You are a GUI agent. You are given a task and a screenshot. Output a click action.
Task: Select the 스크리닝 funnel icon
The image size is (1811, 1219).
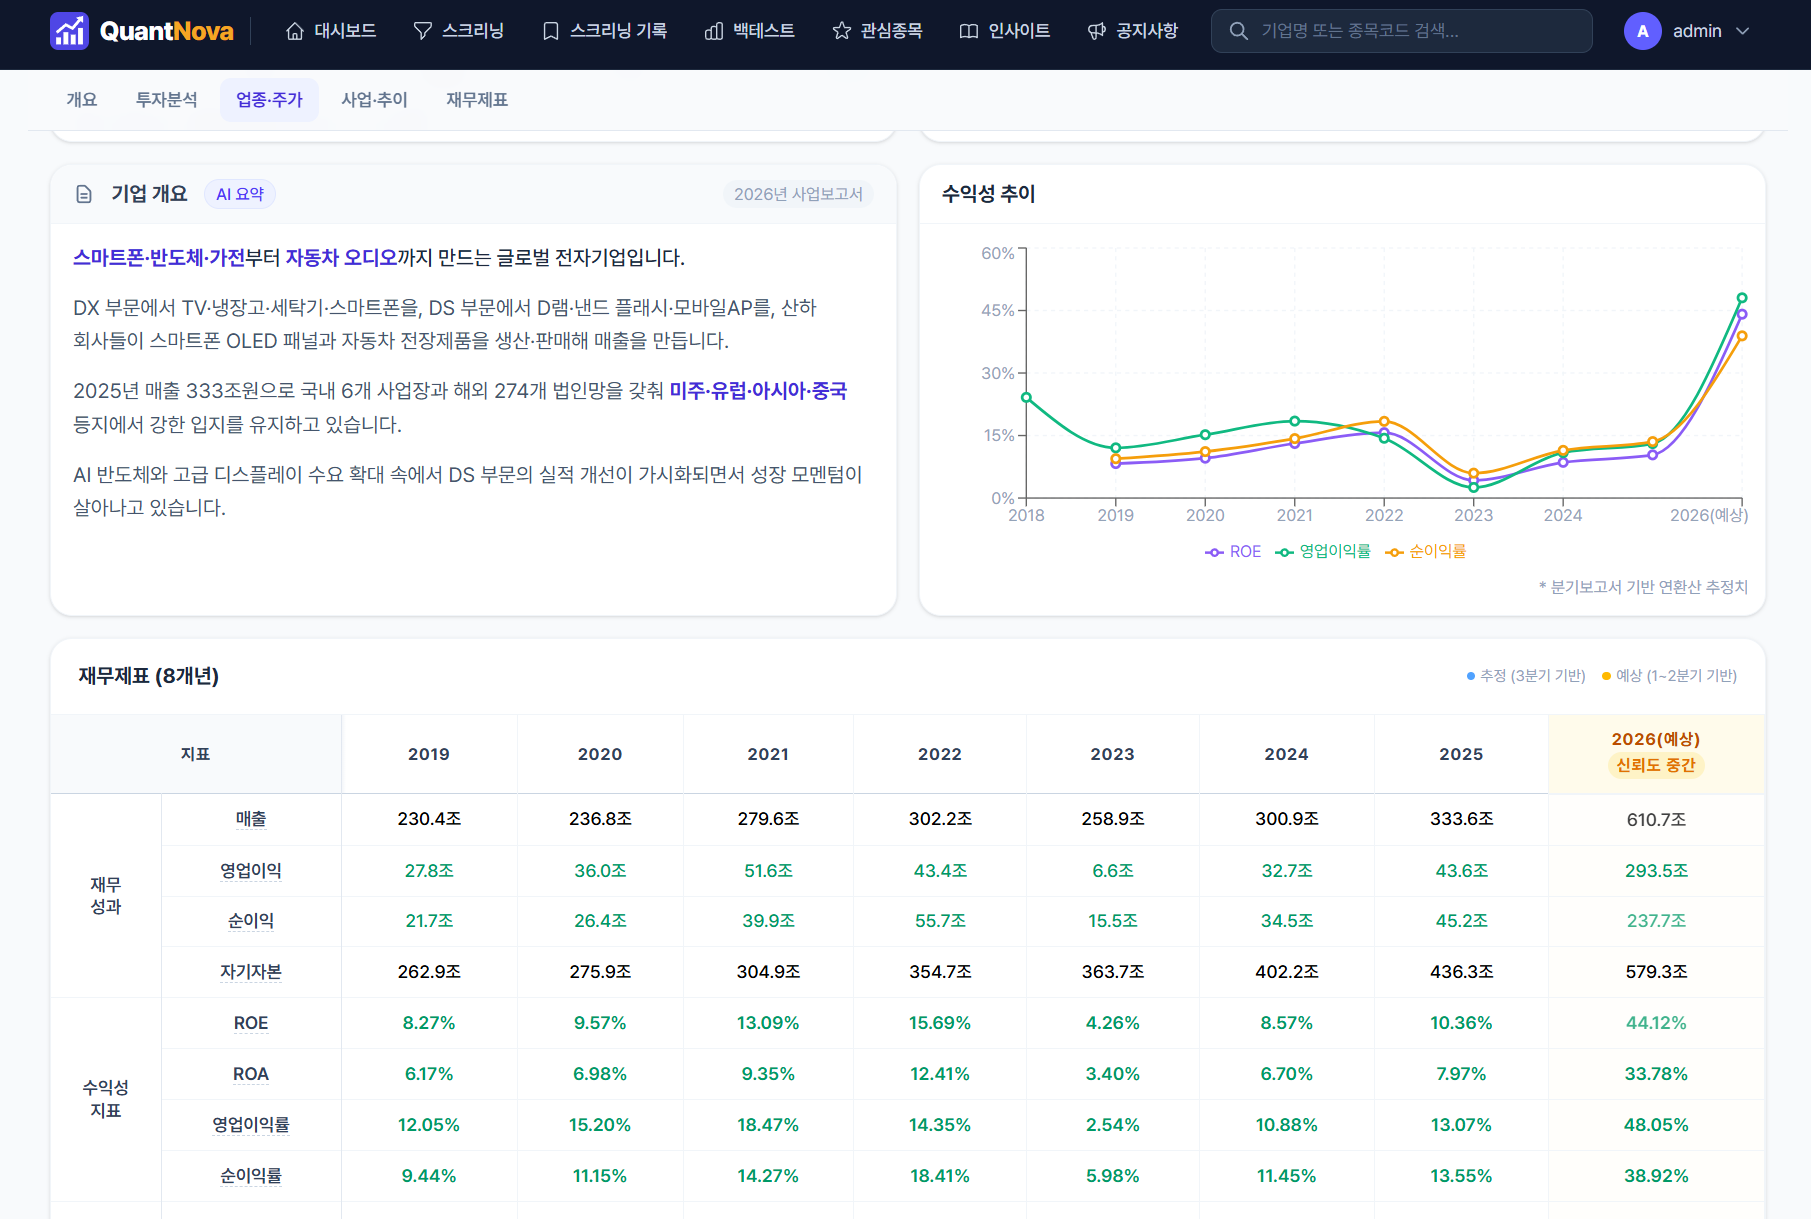423,31
